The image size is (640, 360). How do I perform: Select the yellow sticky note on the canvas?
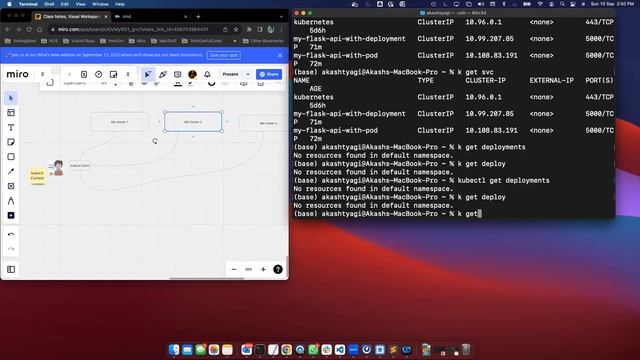[37, 176]
